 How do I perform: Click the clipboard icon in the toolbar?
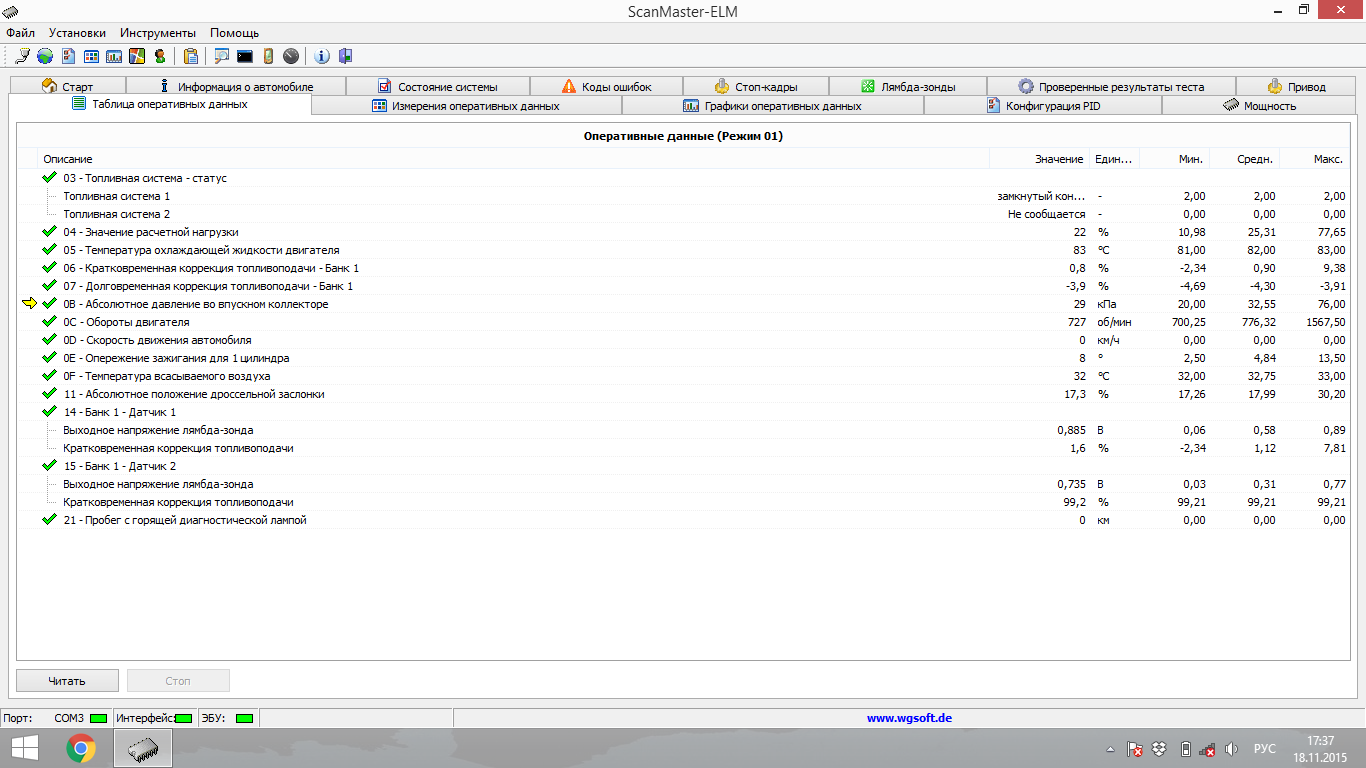(190, 56)
